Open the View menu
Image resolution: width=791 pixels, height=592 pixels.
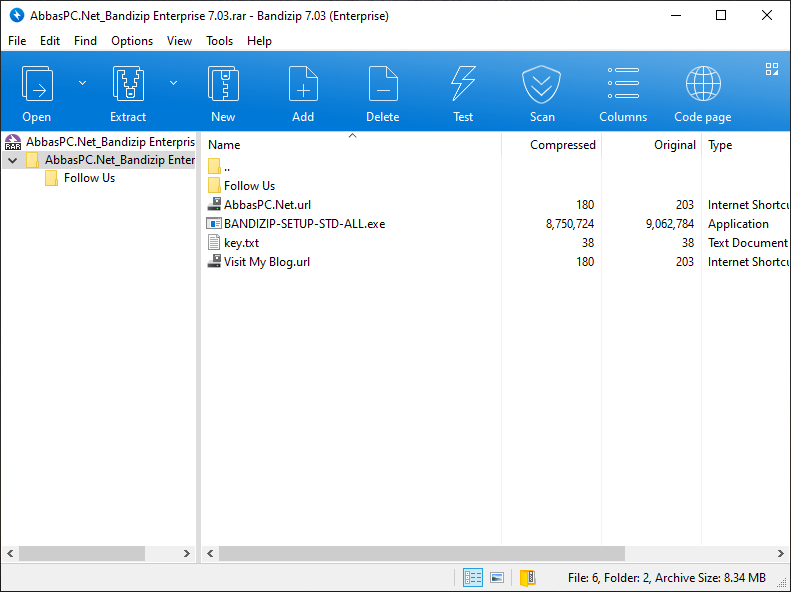pyautogui.click(x=179, y=41)
